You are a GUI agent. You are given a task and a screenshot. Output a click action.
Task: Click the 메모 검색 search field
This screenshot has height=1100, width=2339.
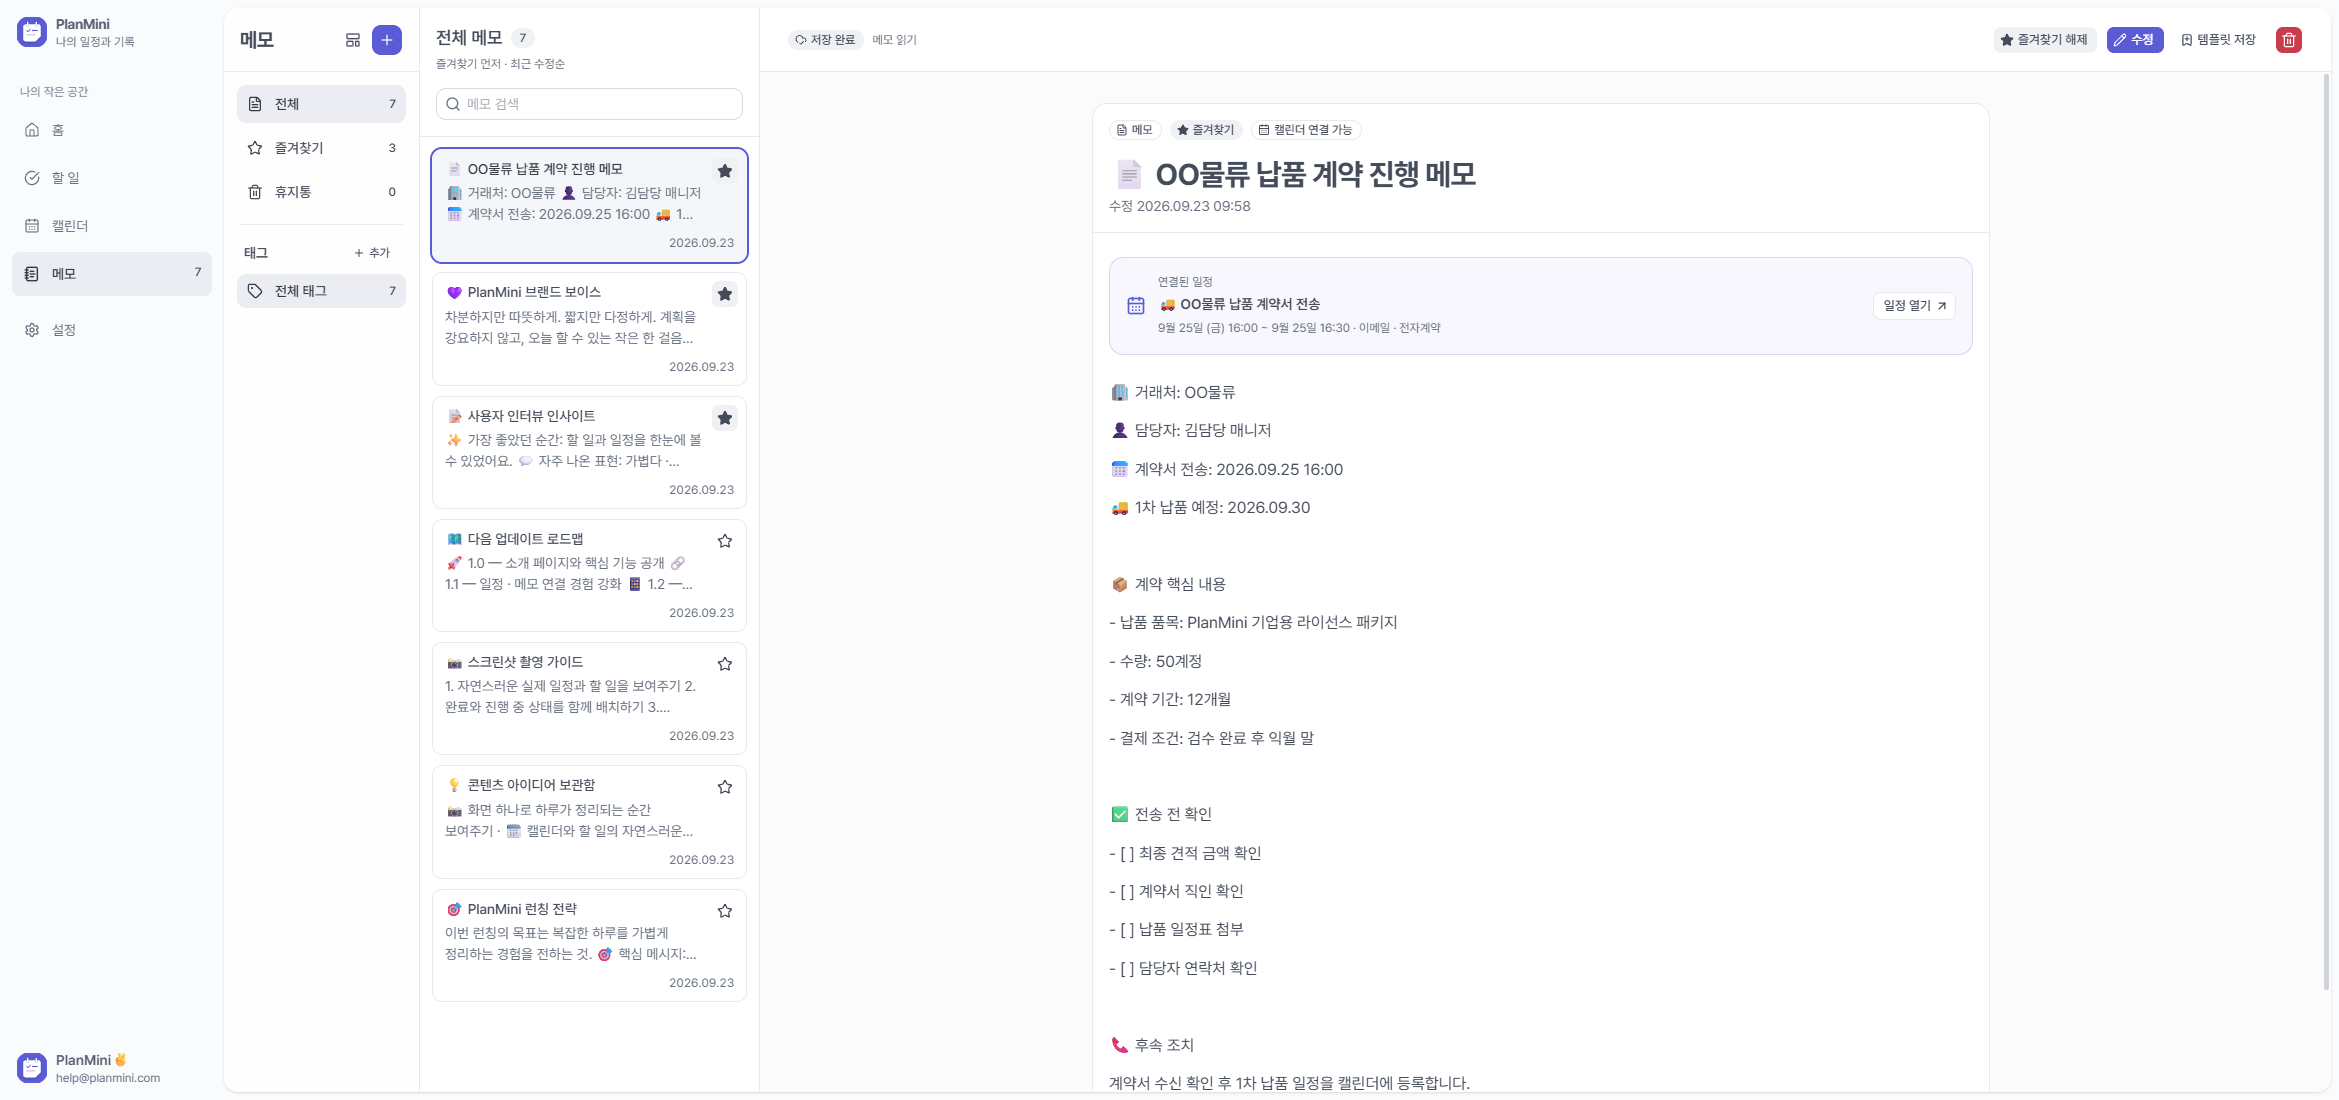point(589,104)
